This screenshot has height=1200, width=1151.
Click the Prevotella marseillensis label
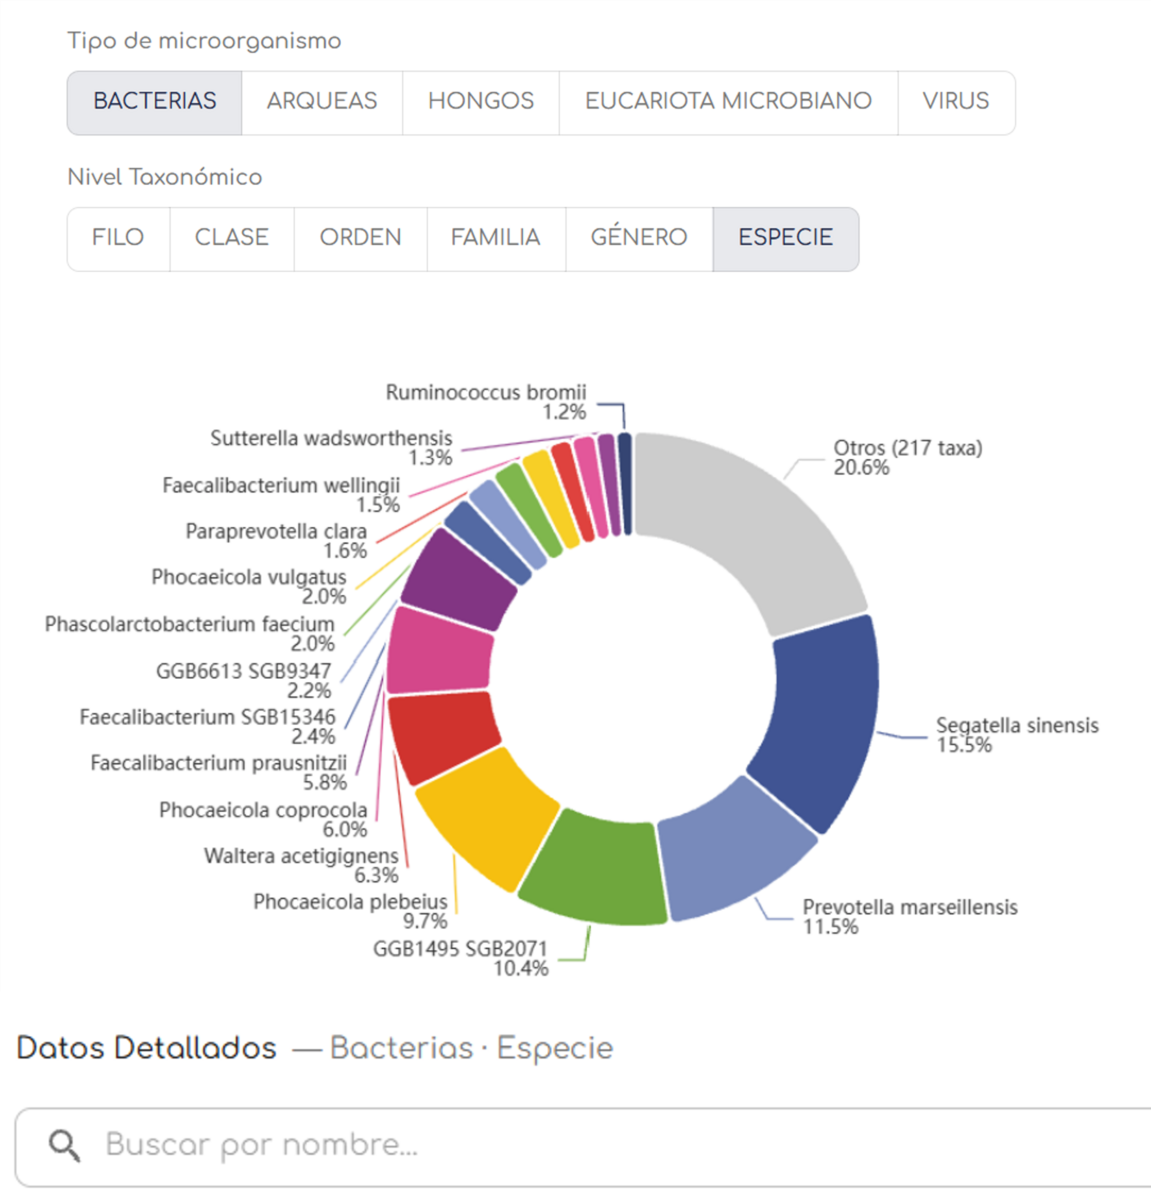click(x=910, y=917)
